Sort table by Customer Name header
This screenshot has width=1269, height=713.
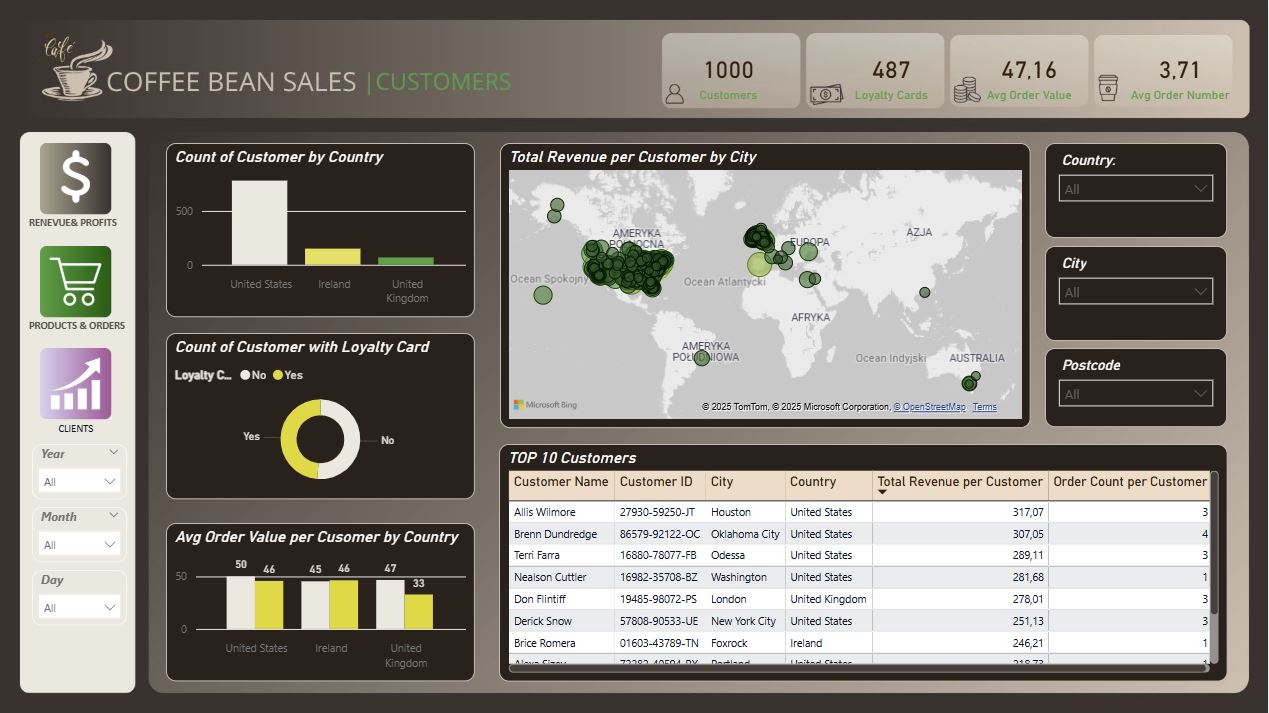coord(561,482)
